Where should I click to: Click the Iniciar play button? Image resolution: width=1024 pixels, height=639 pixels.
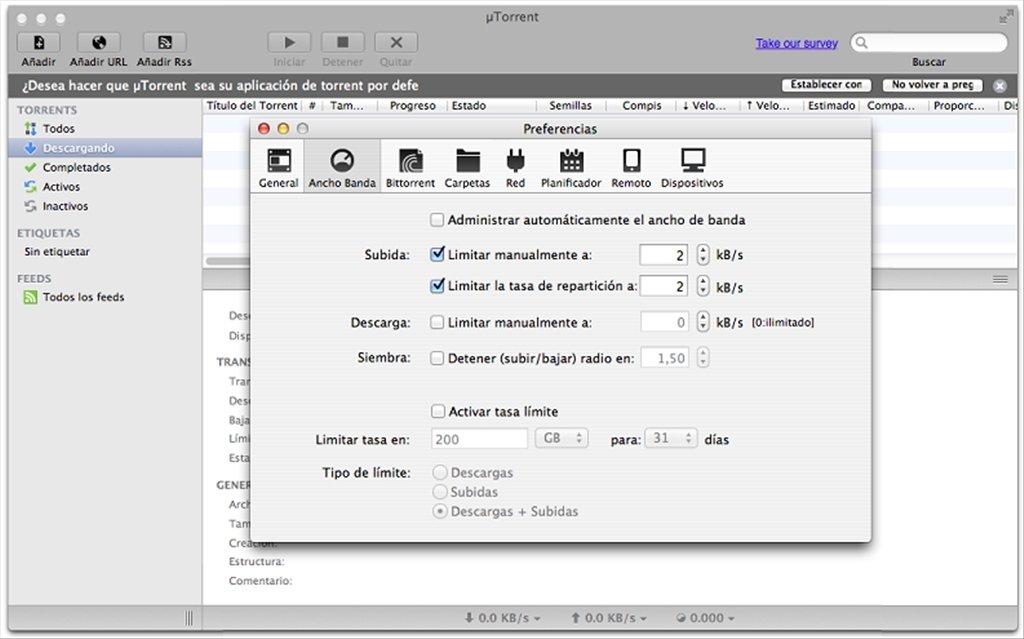point(289,42)
